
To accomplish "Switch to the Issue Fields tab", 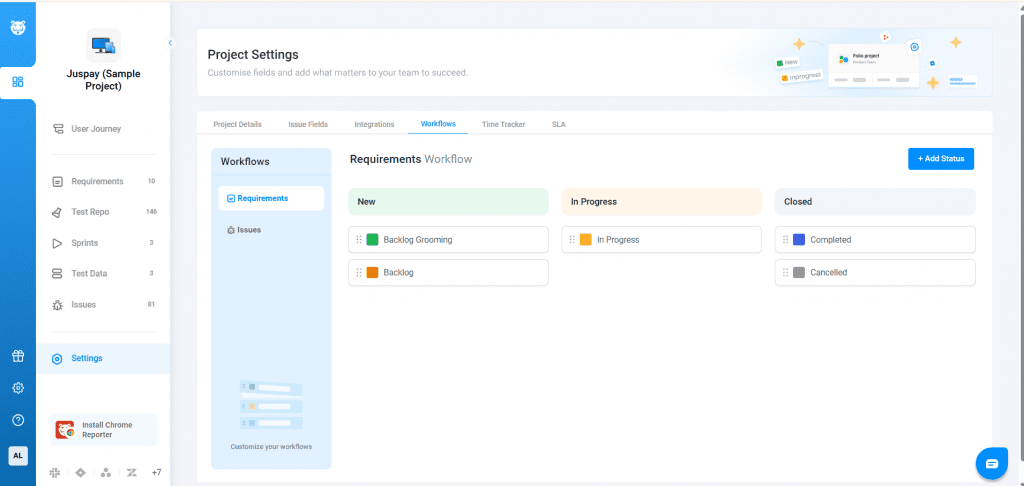I will click(307, 124).
